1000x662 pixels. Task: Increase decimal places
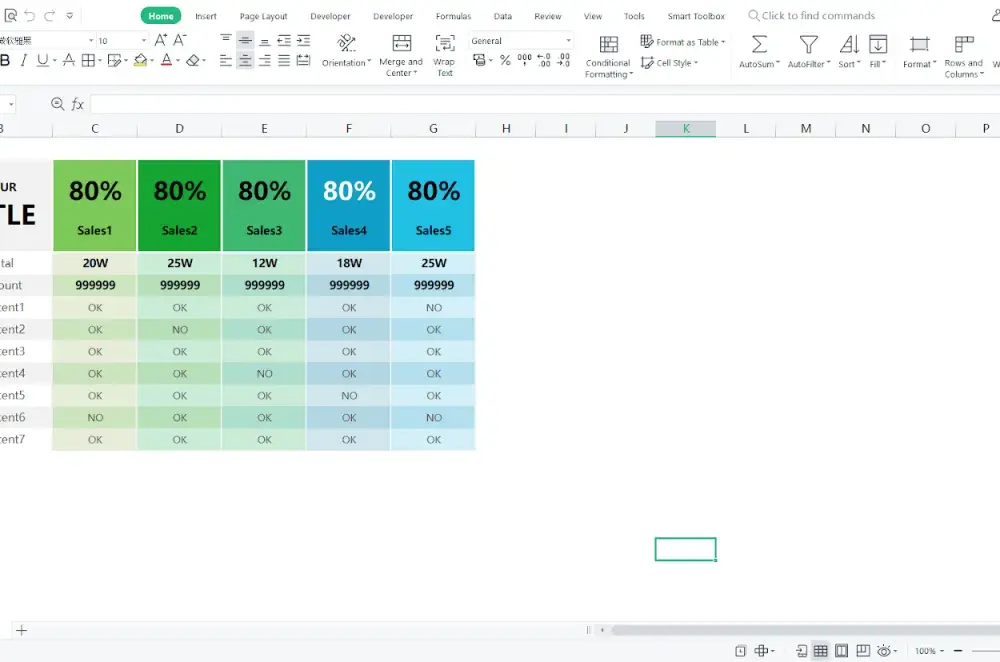544,61
